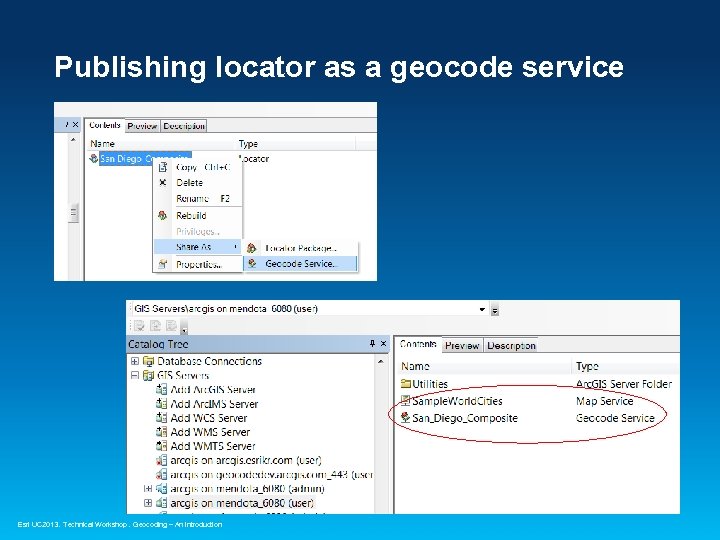Expand arcgis on mendota_6080 (admin) node
This screenshot has width=720, height=540.
(x=148, y=489)
